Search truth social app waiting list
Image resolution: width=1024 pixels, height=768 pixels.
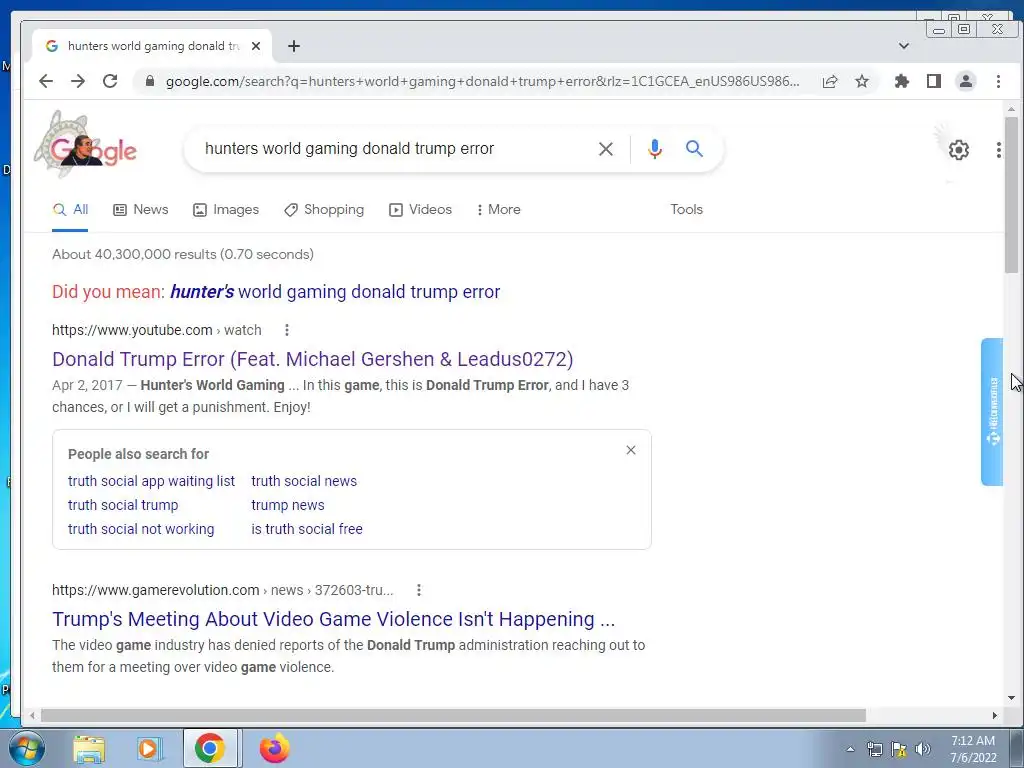coord(152,481)
